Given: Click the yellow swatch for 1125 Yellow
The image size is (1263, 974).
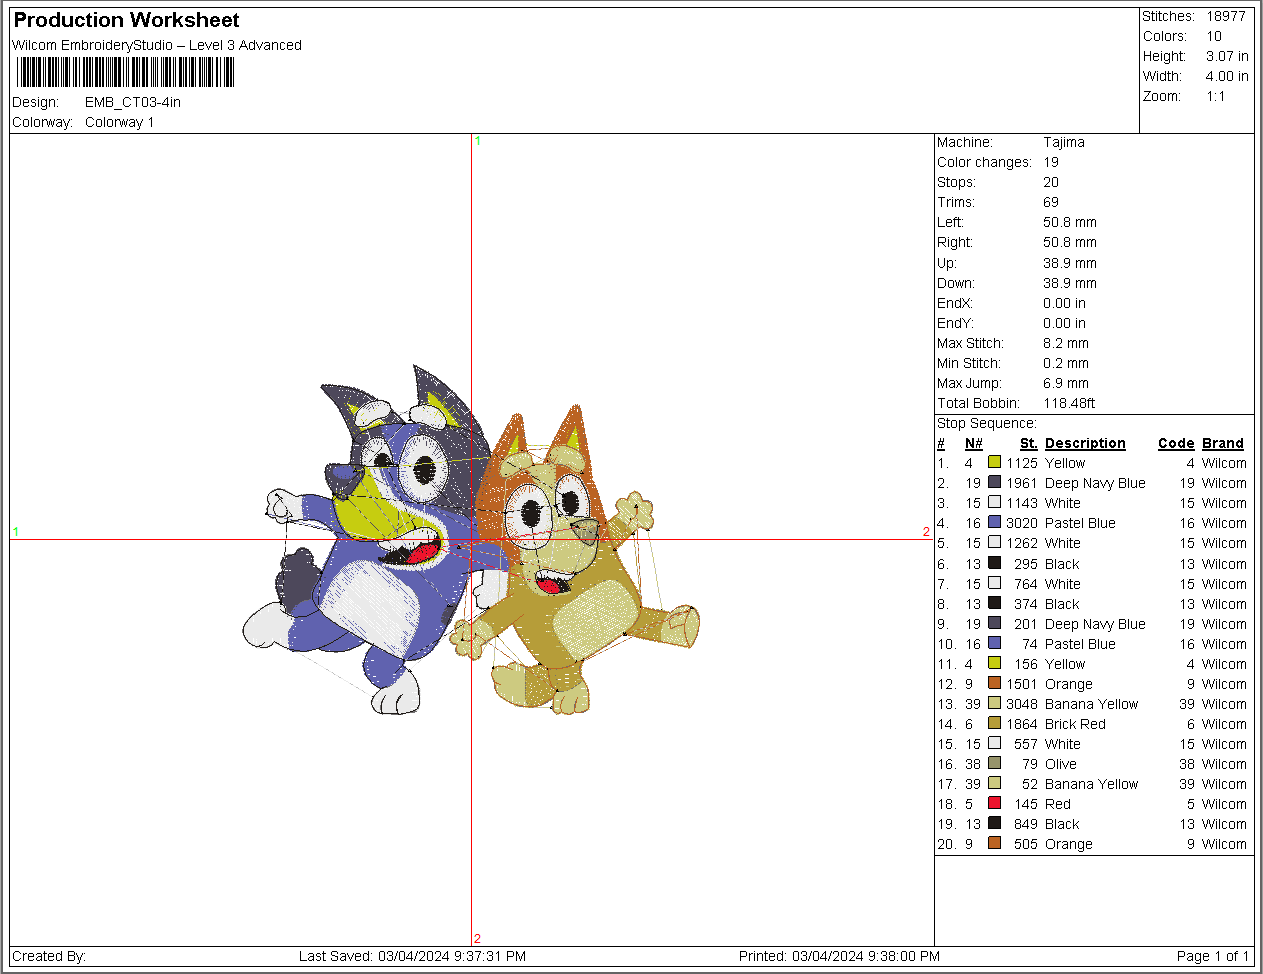Looking at the screenshot, I should (x=994, y=462).
